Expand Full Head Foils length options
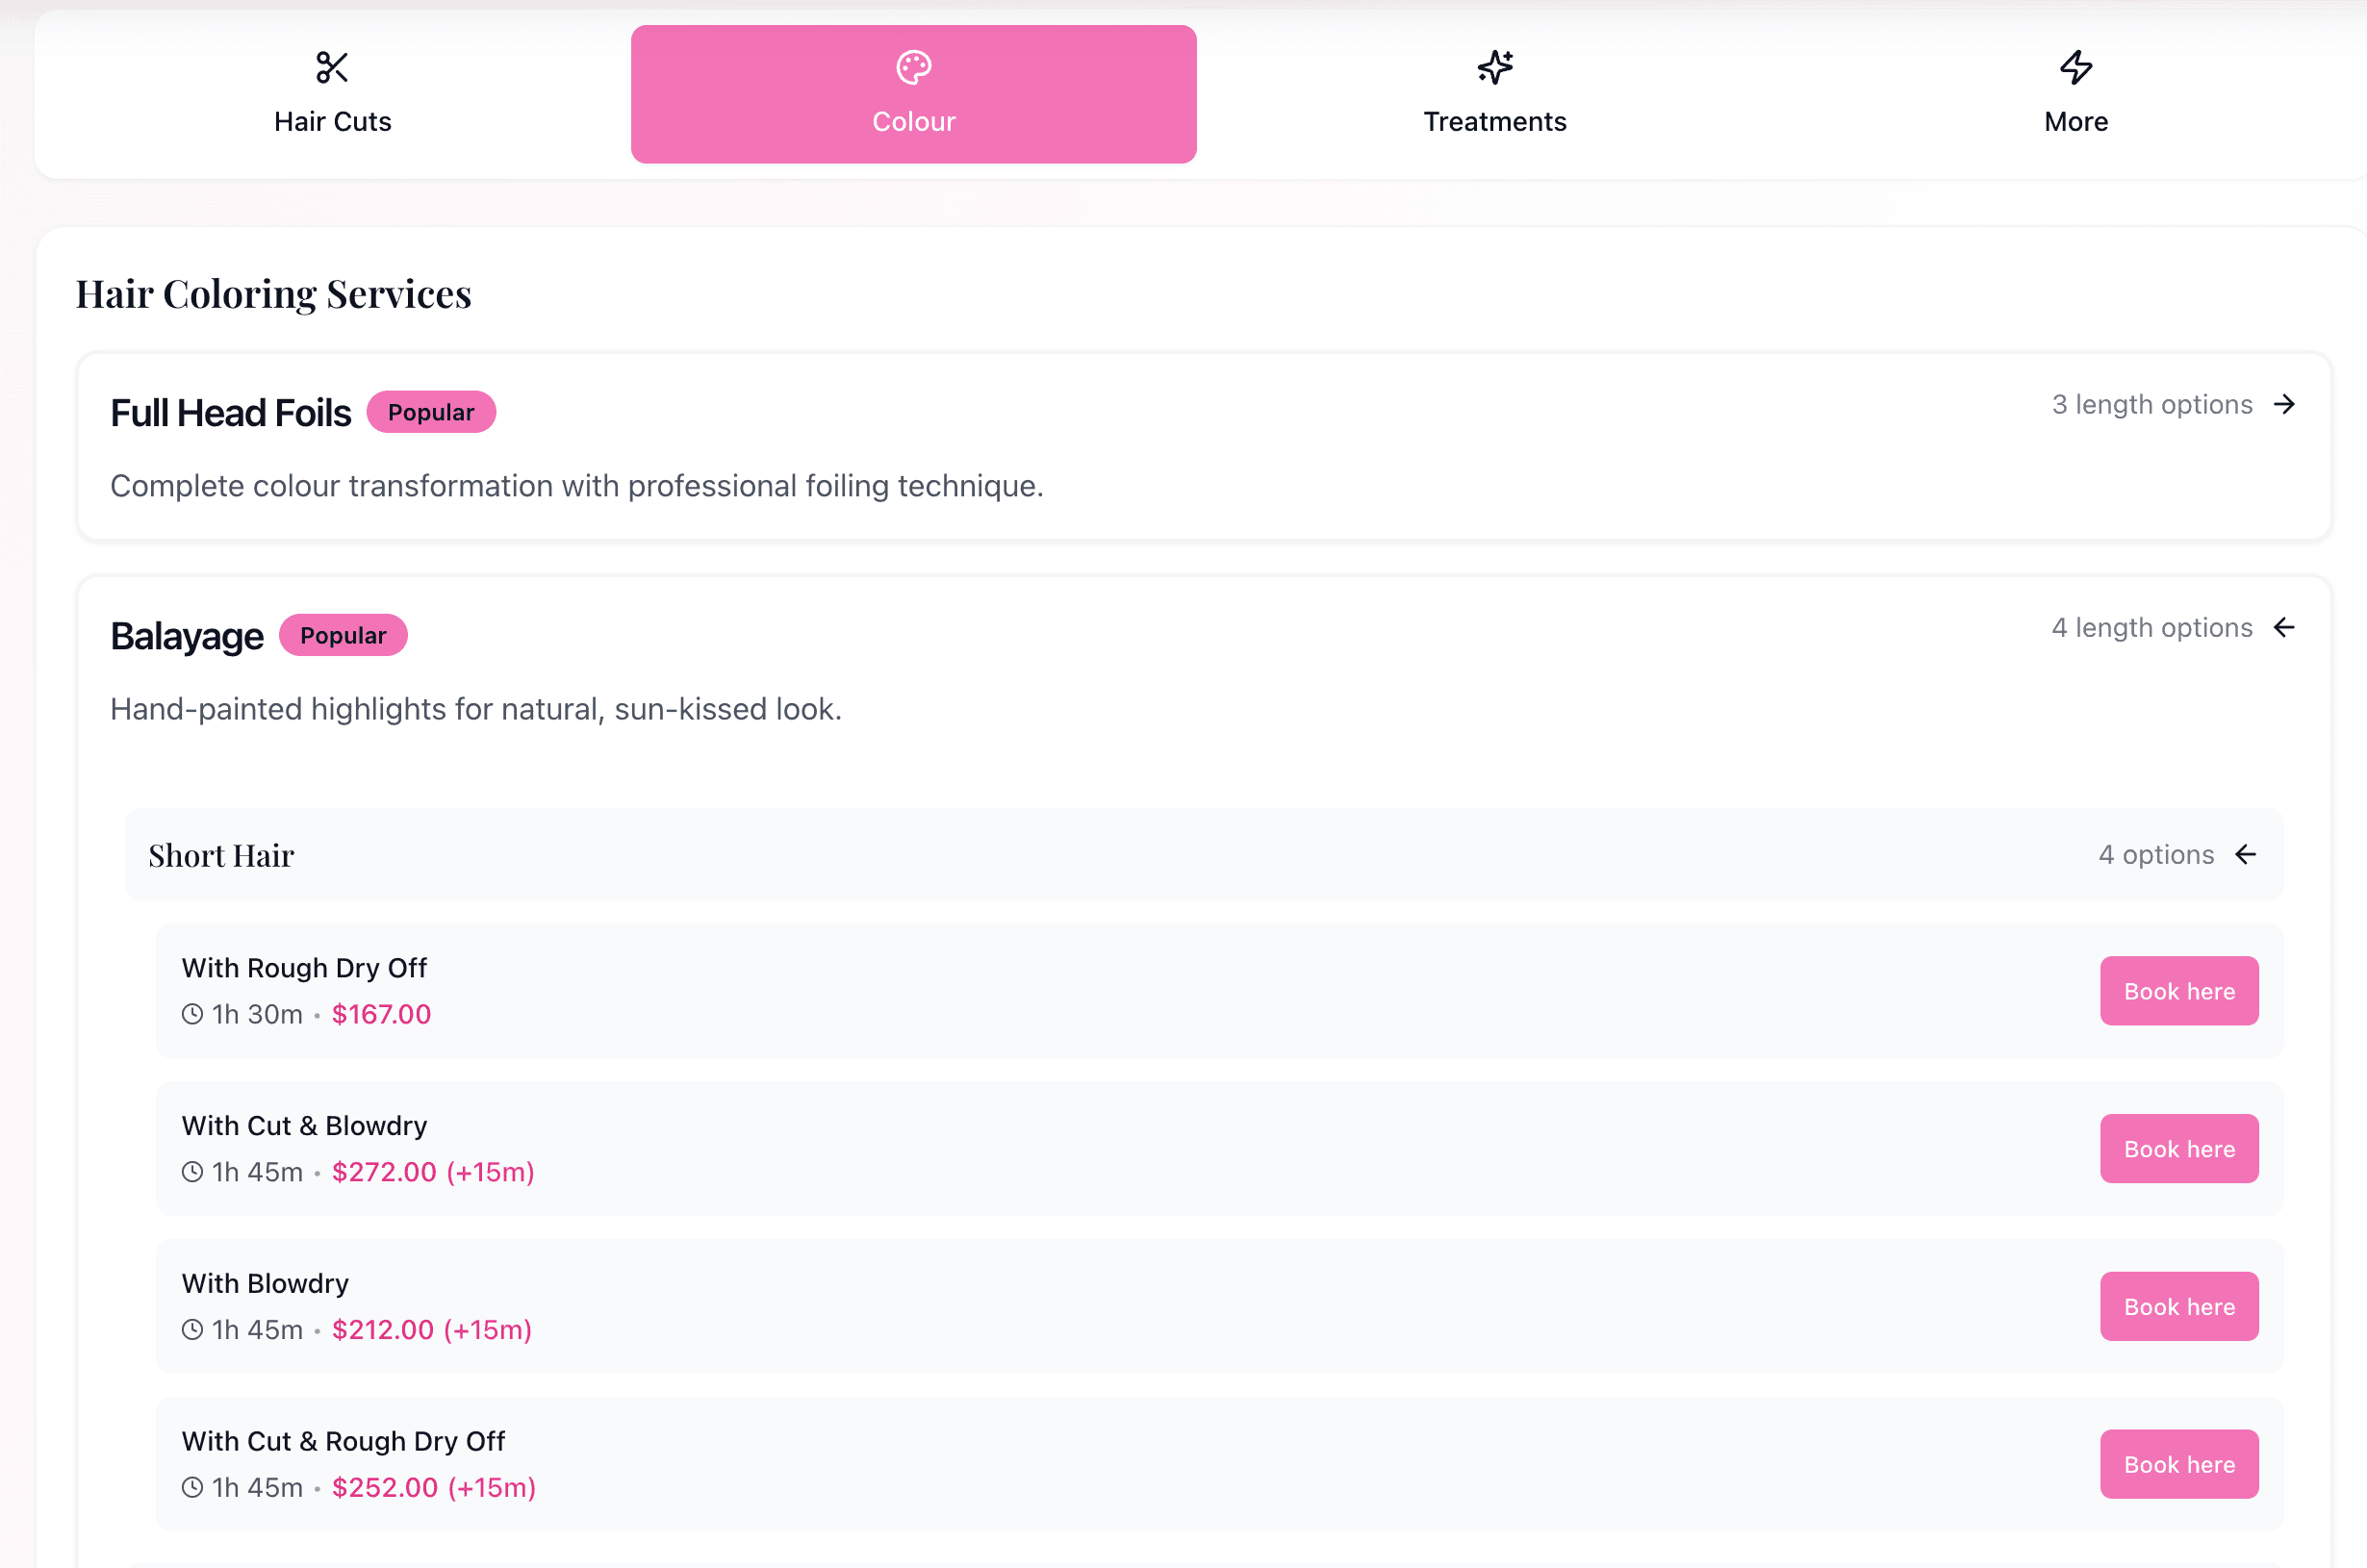The width and height of the screenshot is (2367, 1568). click(x=2170, y=404)
